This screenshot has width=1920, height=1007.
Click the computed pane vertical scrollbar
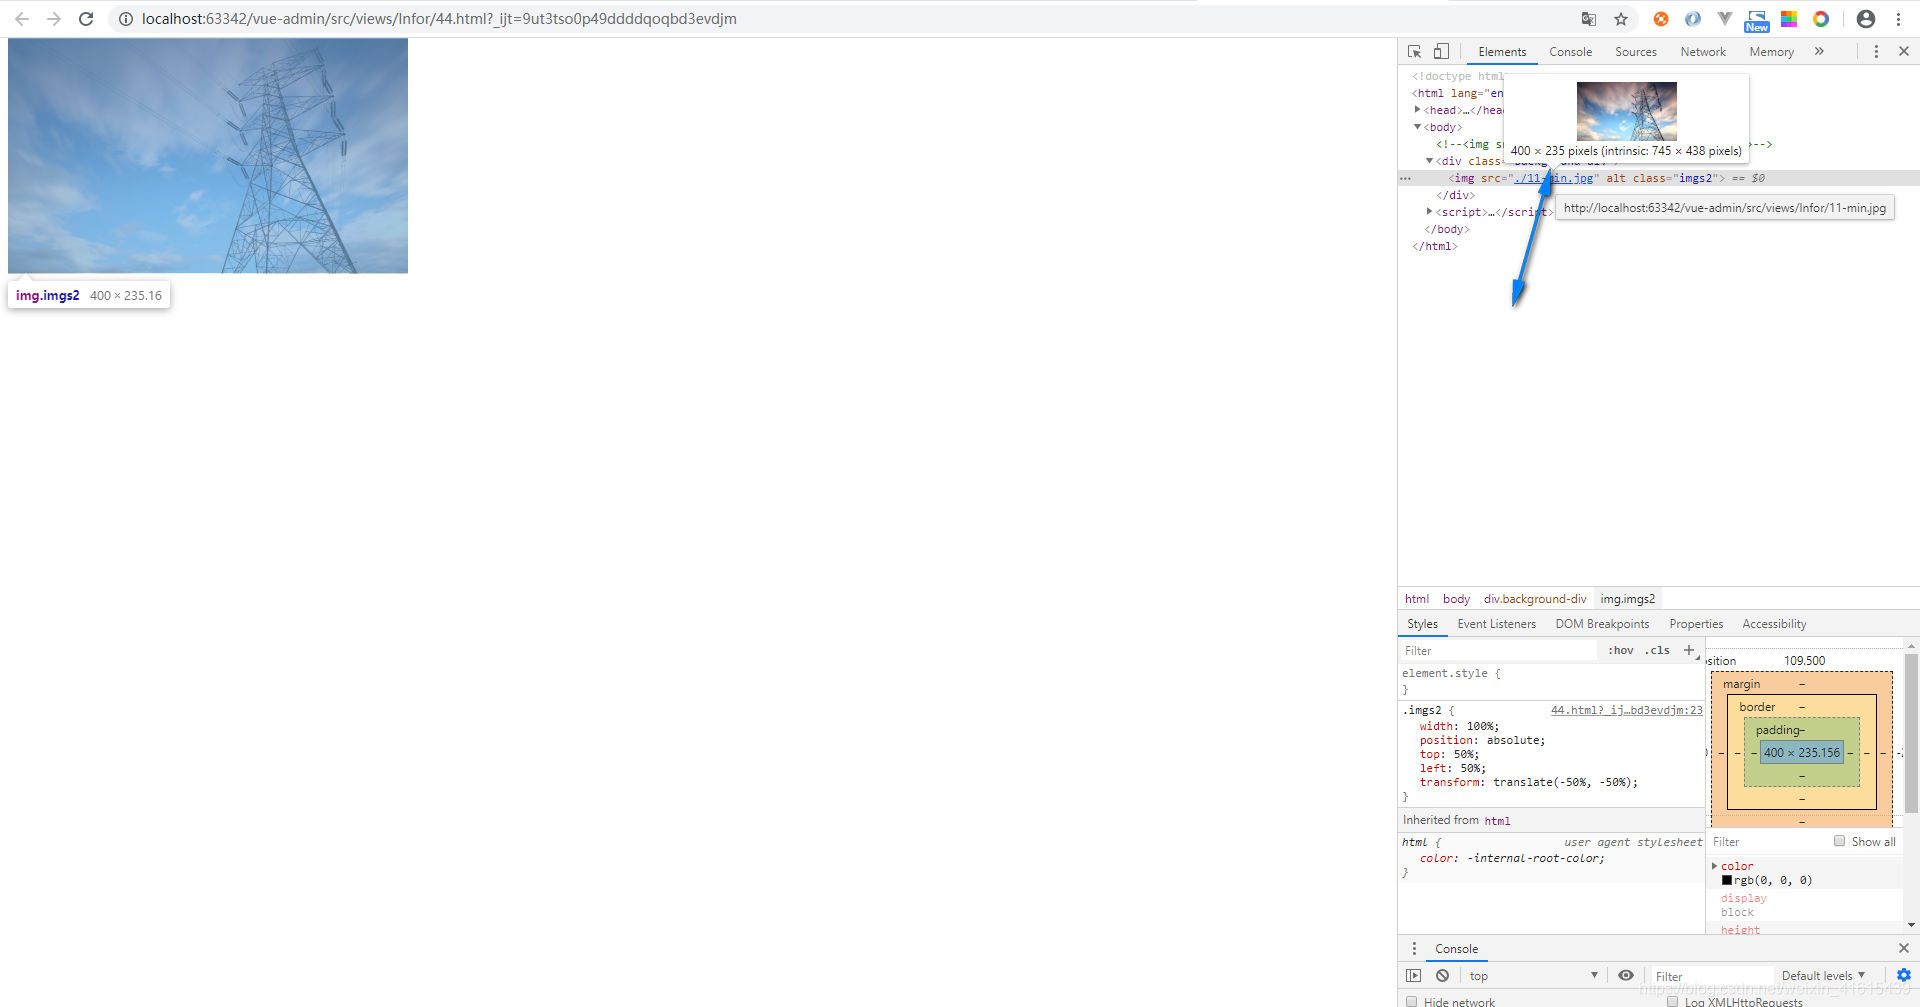(x=1911, y=731)
